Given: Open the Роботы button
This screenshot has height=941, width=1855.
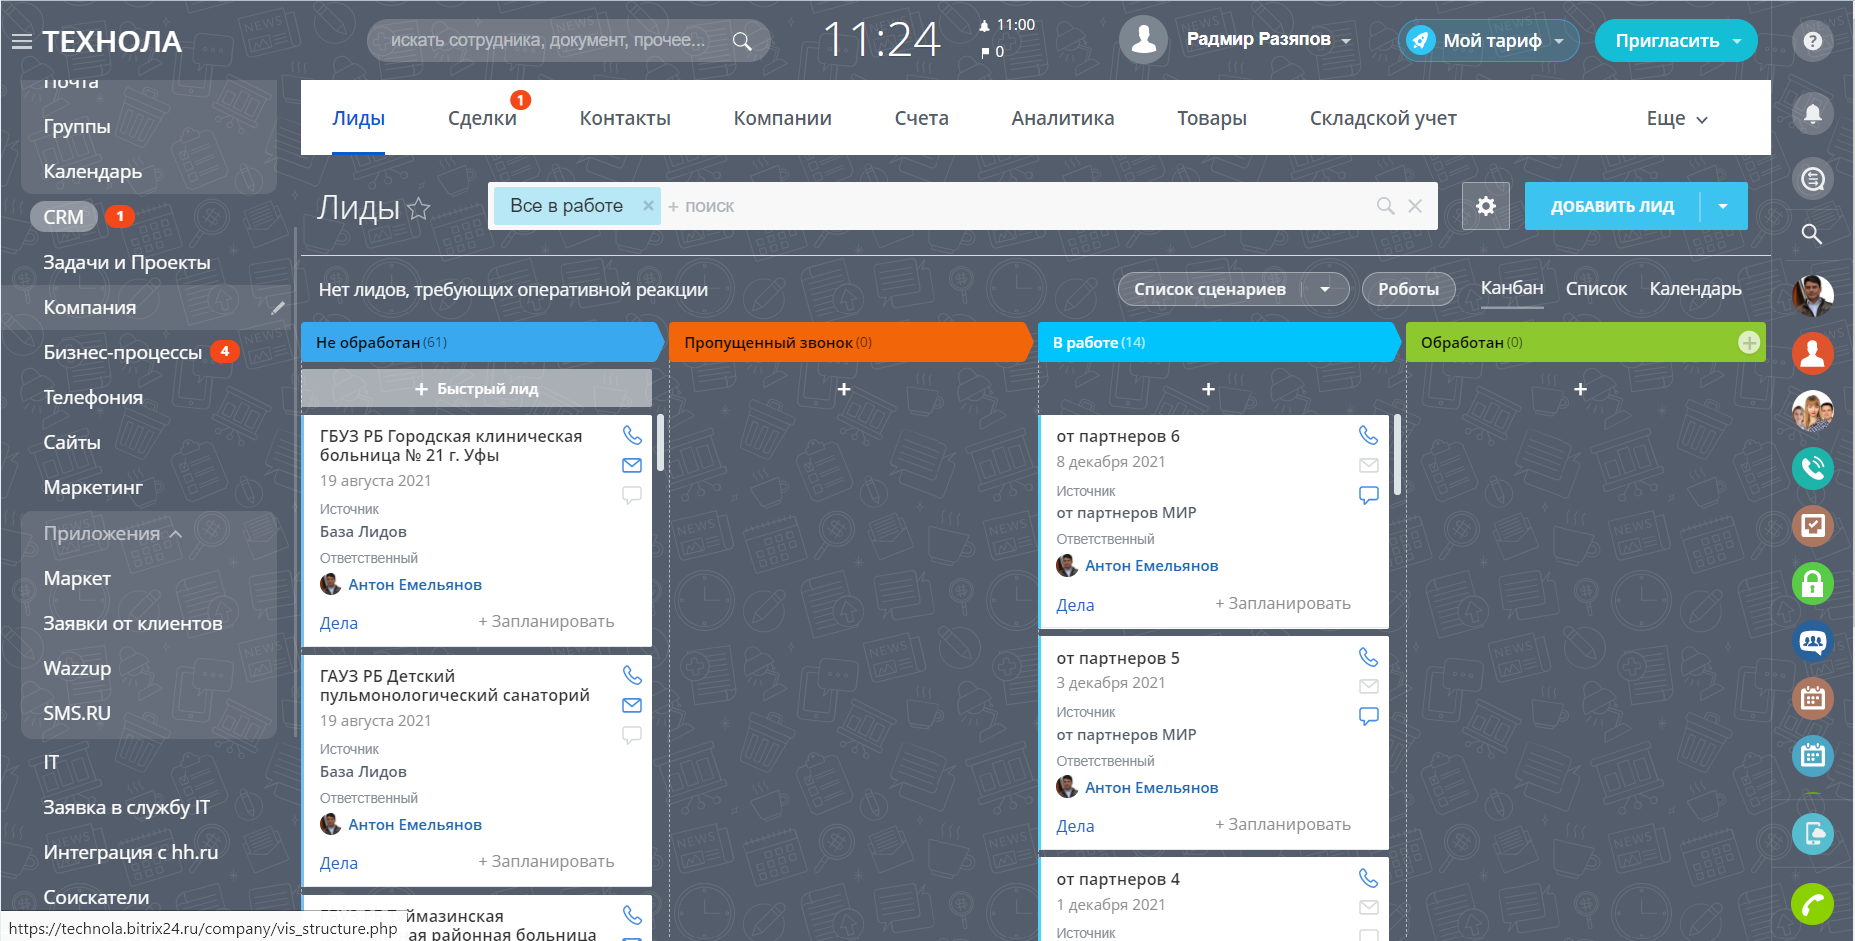Looking at the screenshot, I should (x=1408, y=289).
